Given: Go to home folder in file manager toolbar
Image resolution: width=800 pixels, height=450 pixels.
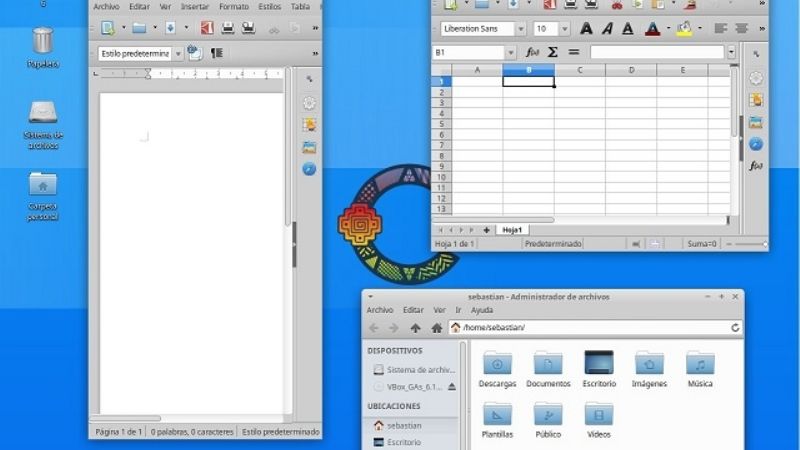Looking at the screenshot, I should (x=436, y=328).
